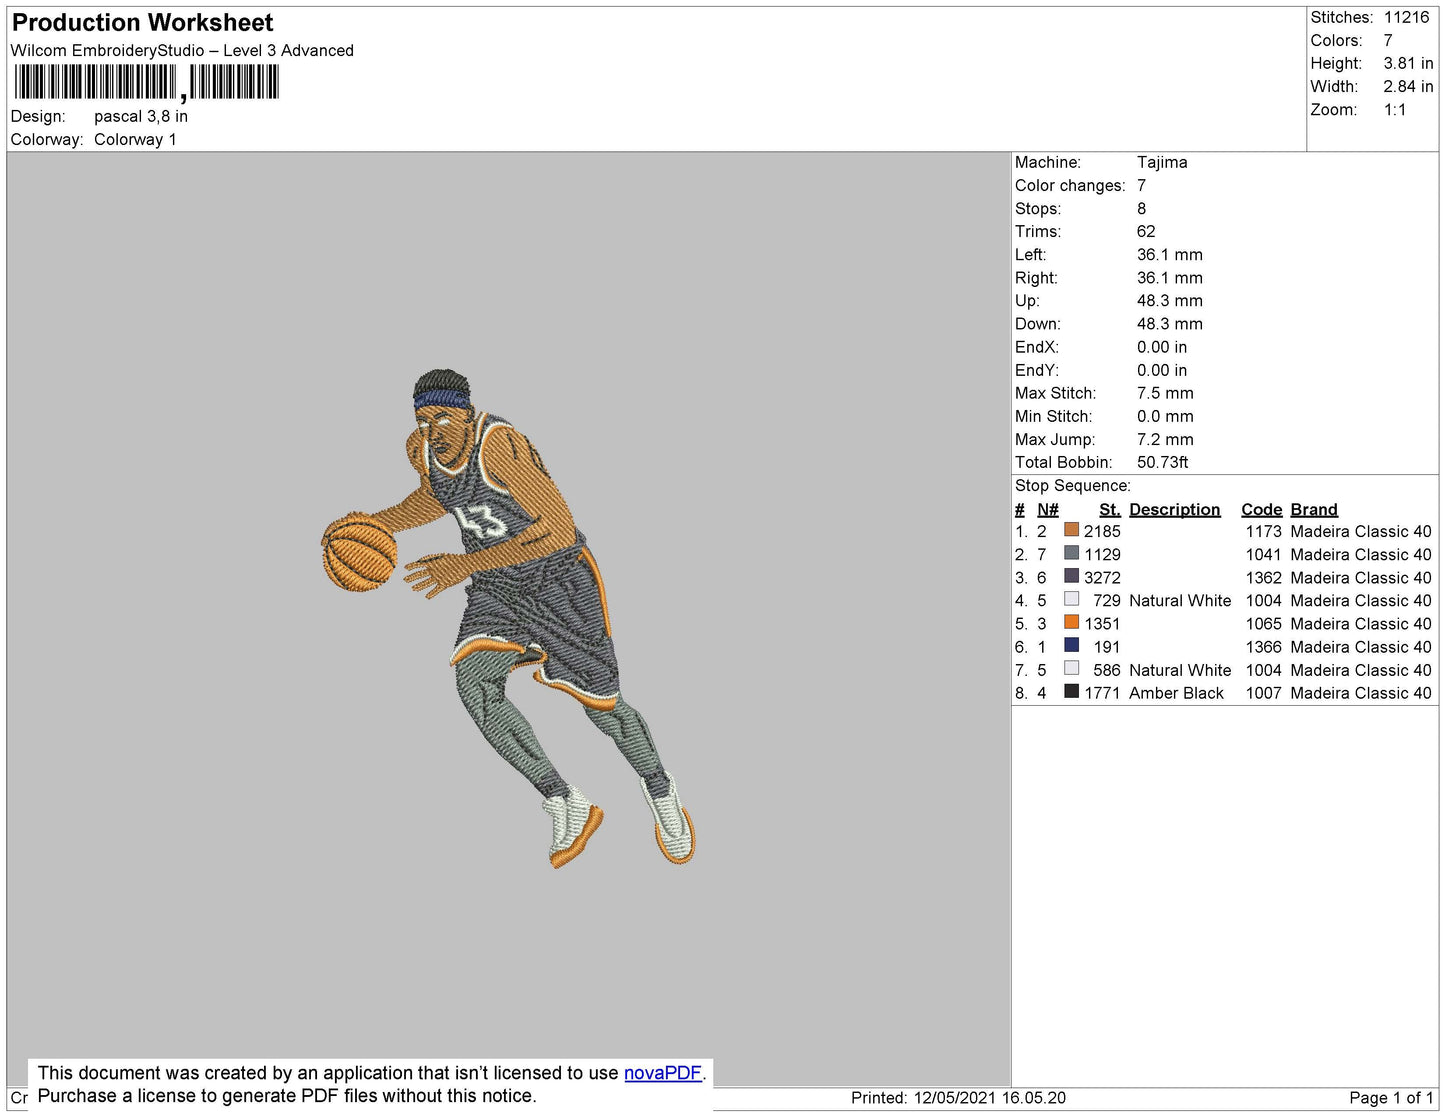Select the Max Stitch value '7.5 mm'
This screenshot has width=1445, height=1117.
1165,393
